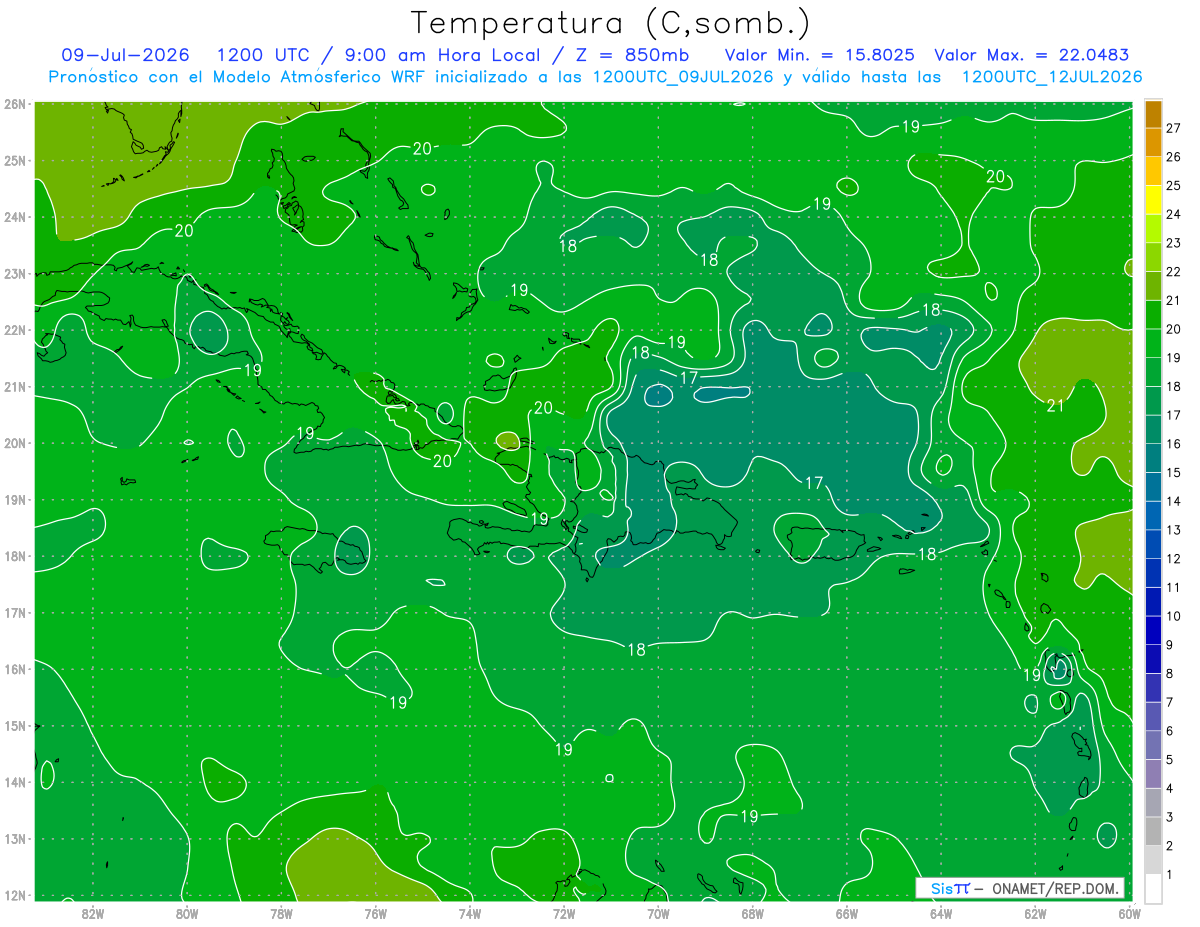The height and width of the screenshot is (927, 1200).
Task: Click the "82W" longitude axis label
Action: tap(93, 912)
